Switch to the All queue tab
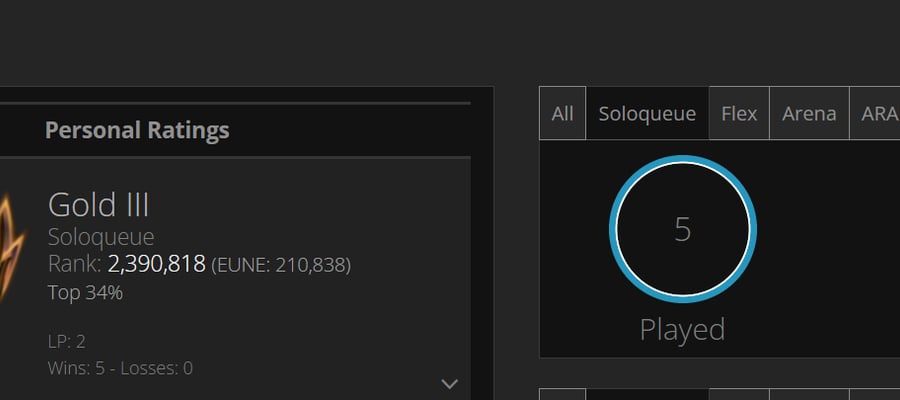Viewport: 900px width, 400px height. [562, 113]
